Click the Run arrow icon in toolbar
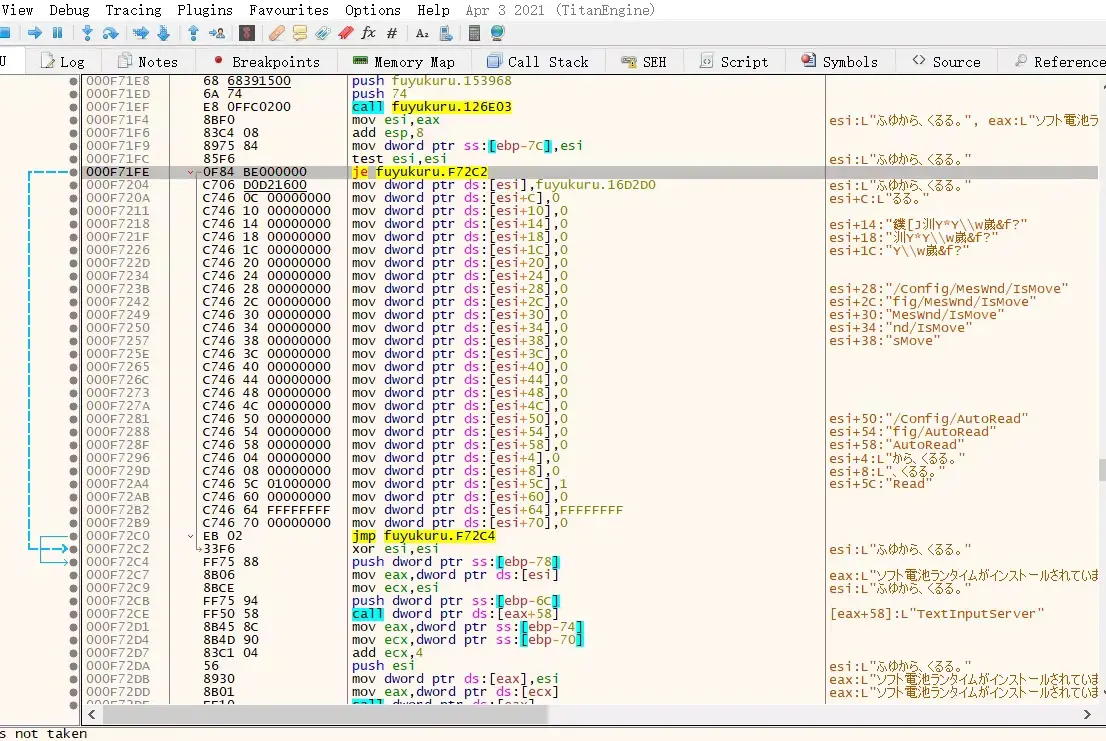Viewport: 1106px width, 741px height. (x=35, y=32)
